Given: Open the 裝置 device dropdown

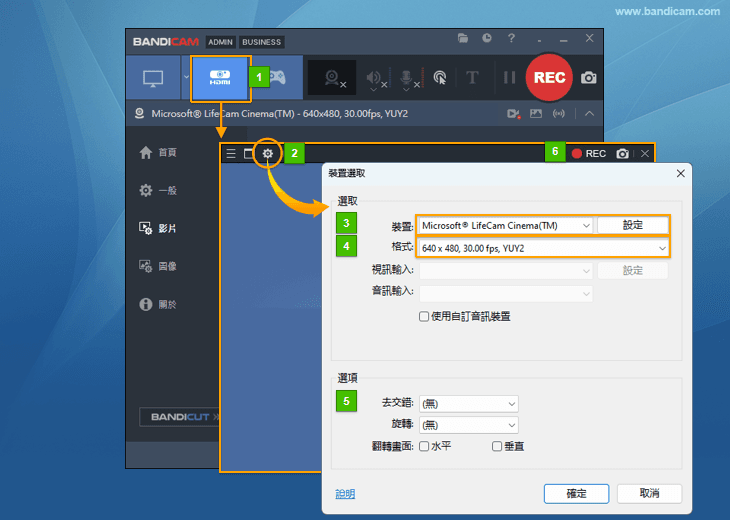Looking at the screenshot, I should [x=506, y=225].
